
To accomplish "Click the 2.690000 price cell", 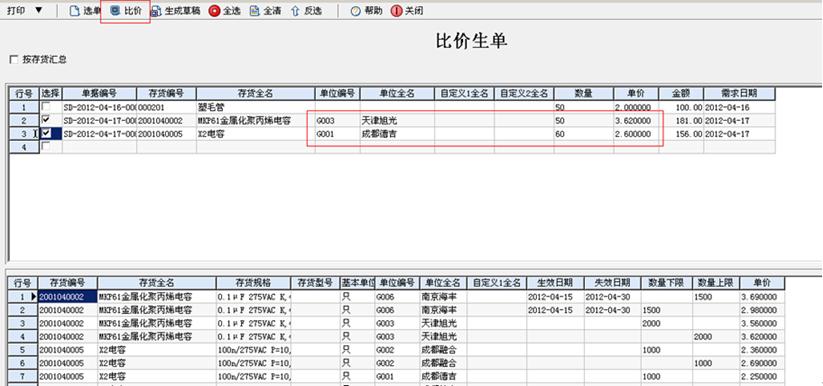I will tap(762, 363).
